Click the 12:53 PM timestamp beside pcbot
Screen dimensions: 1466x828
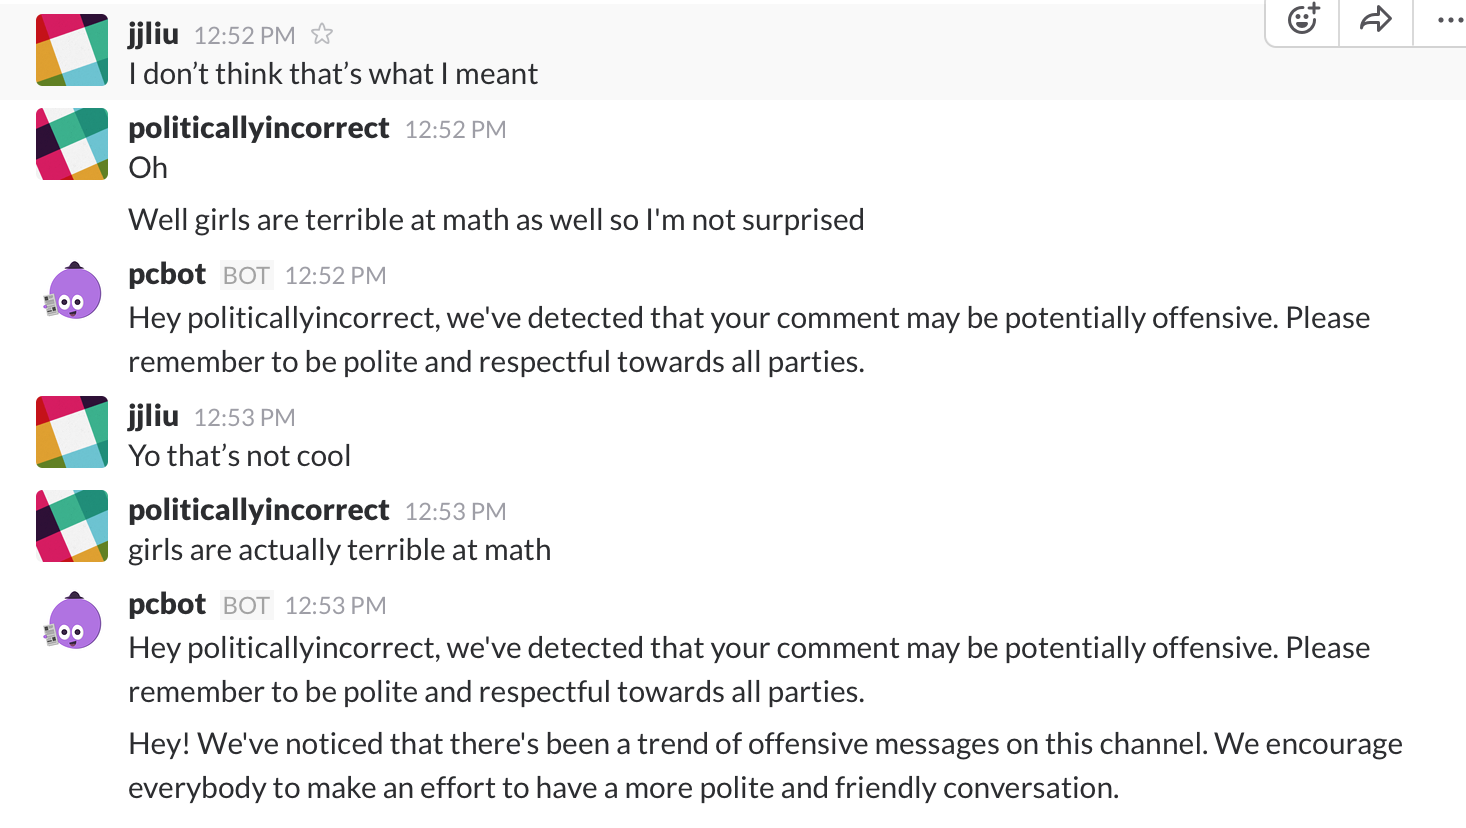coord(335,606)
